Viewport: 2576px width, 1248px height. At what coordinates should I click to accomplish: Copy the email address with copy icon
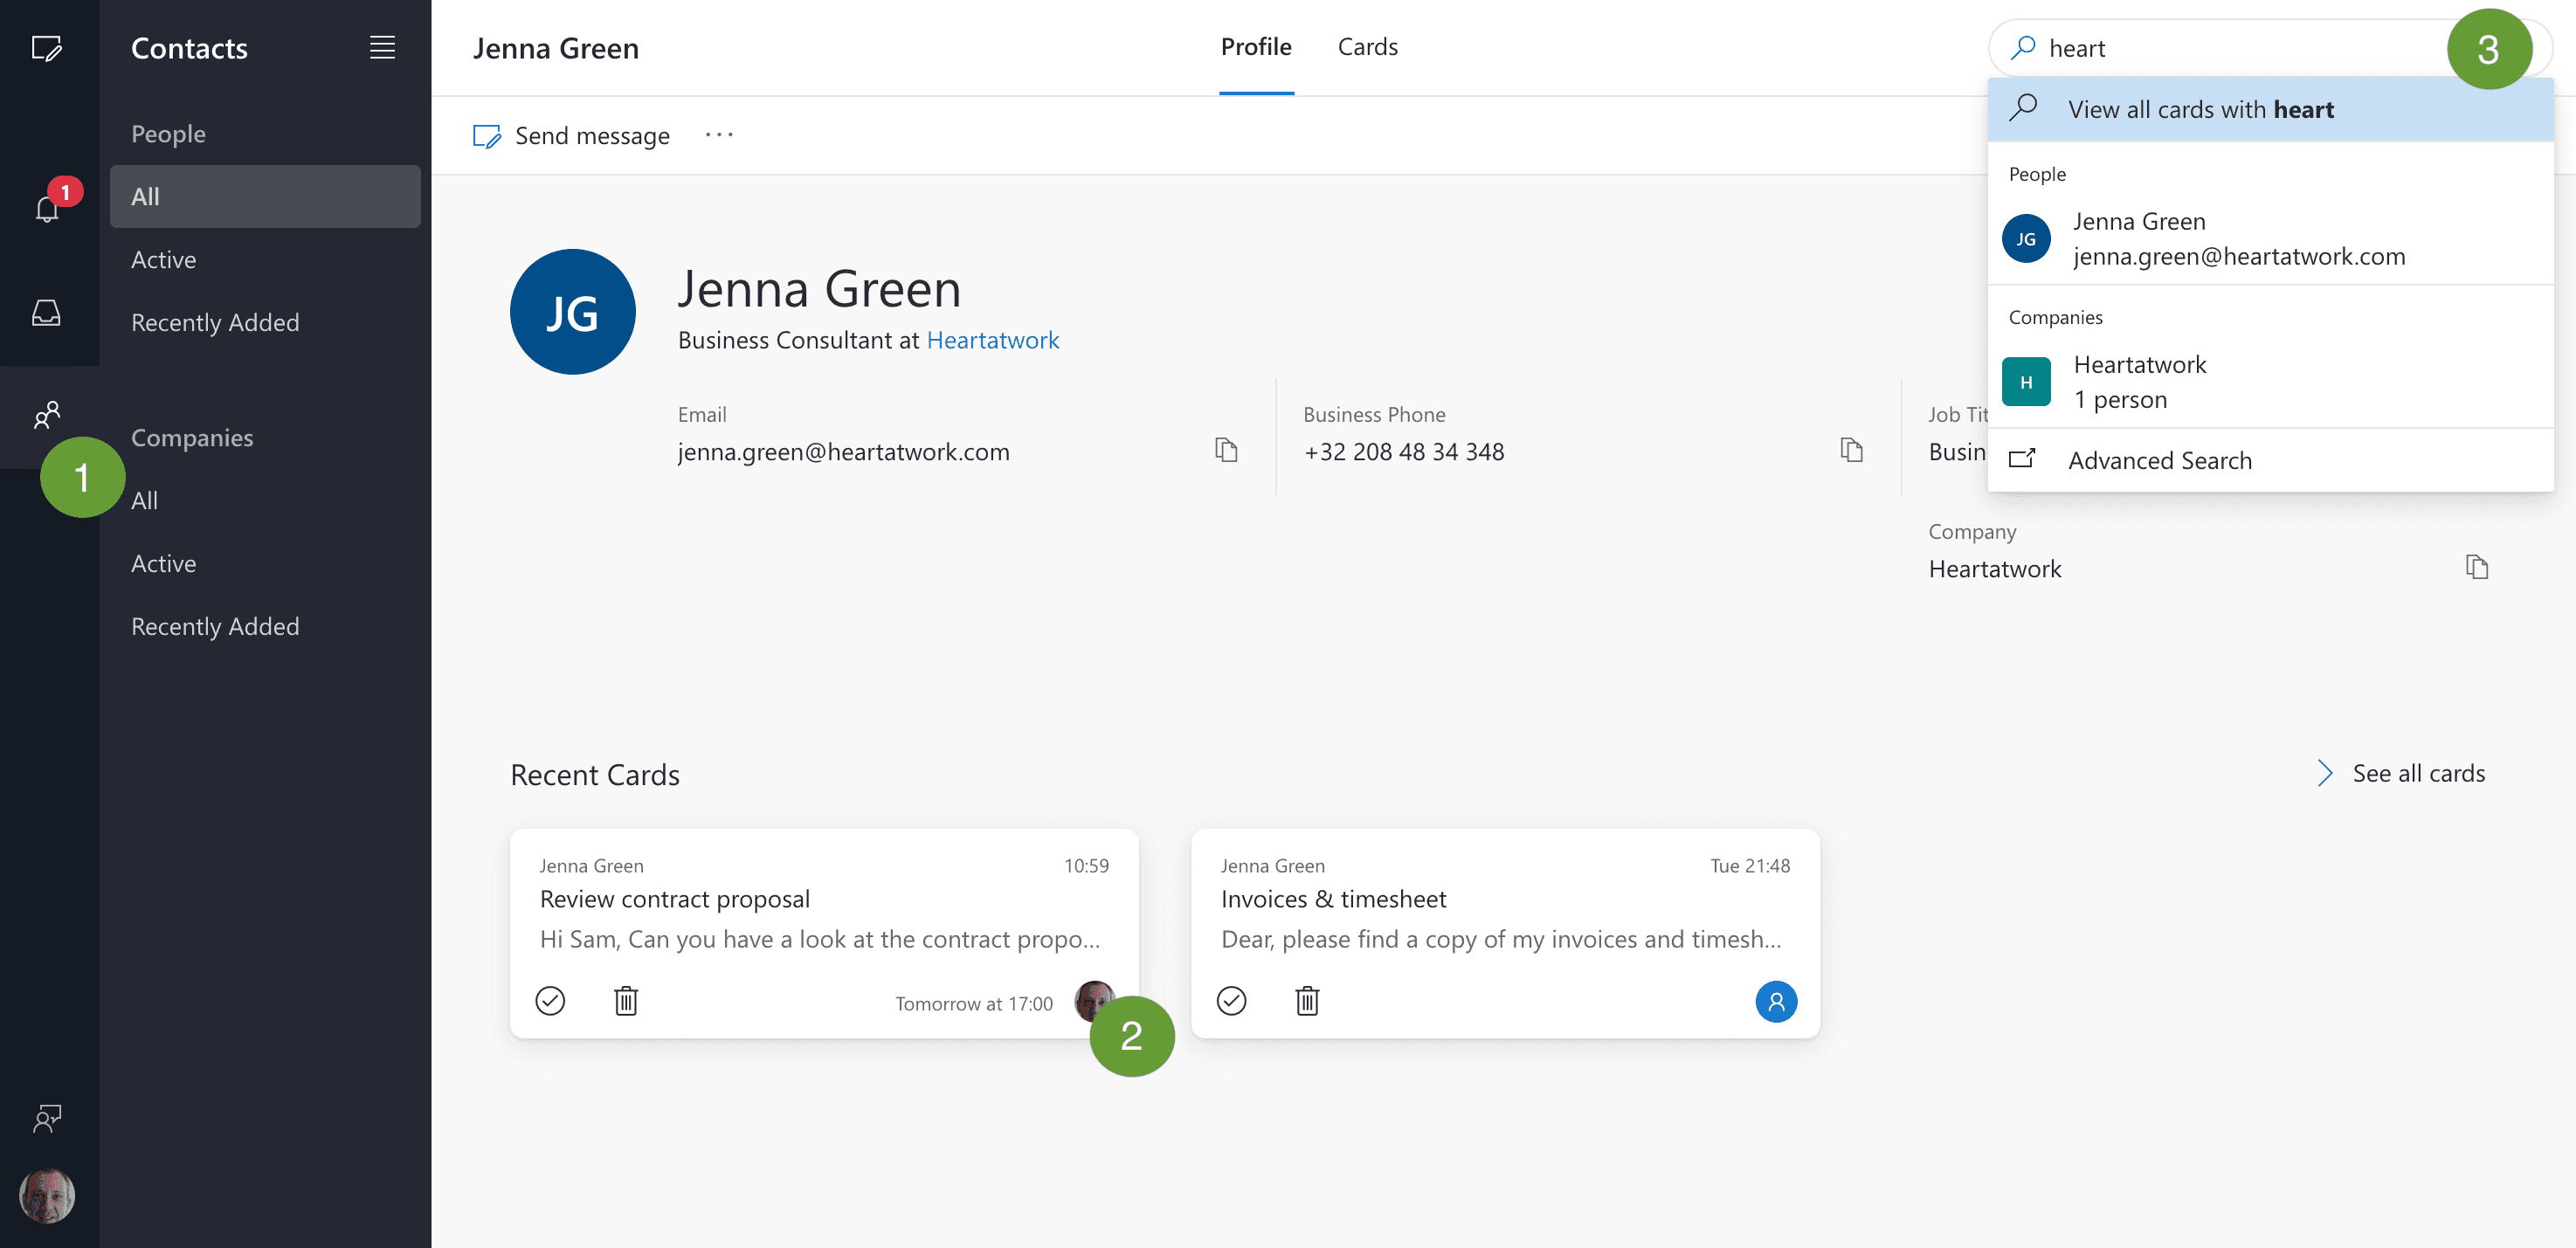click(1226, 450)
